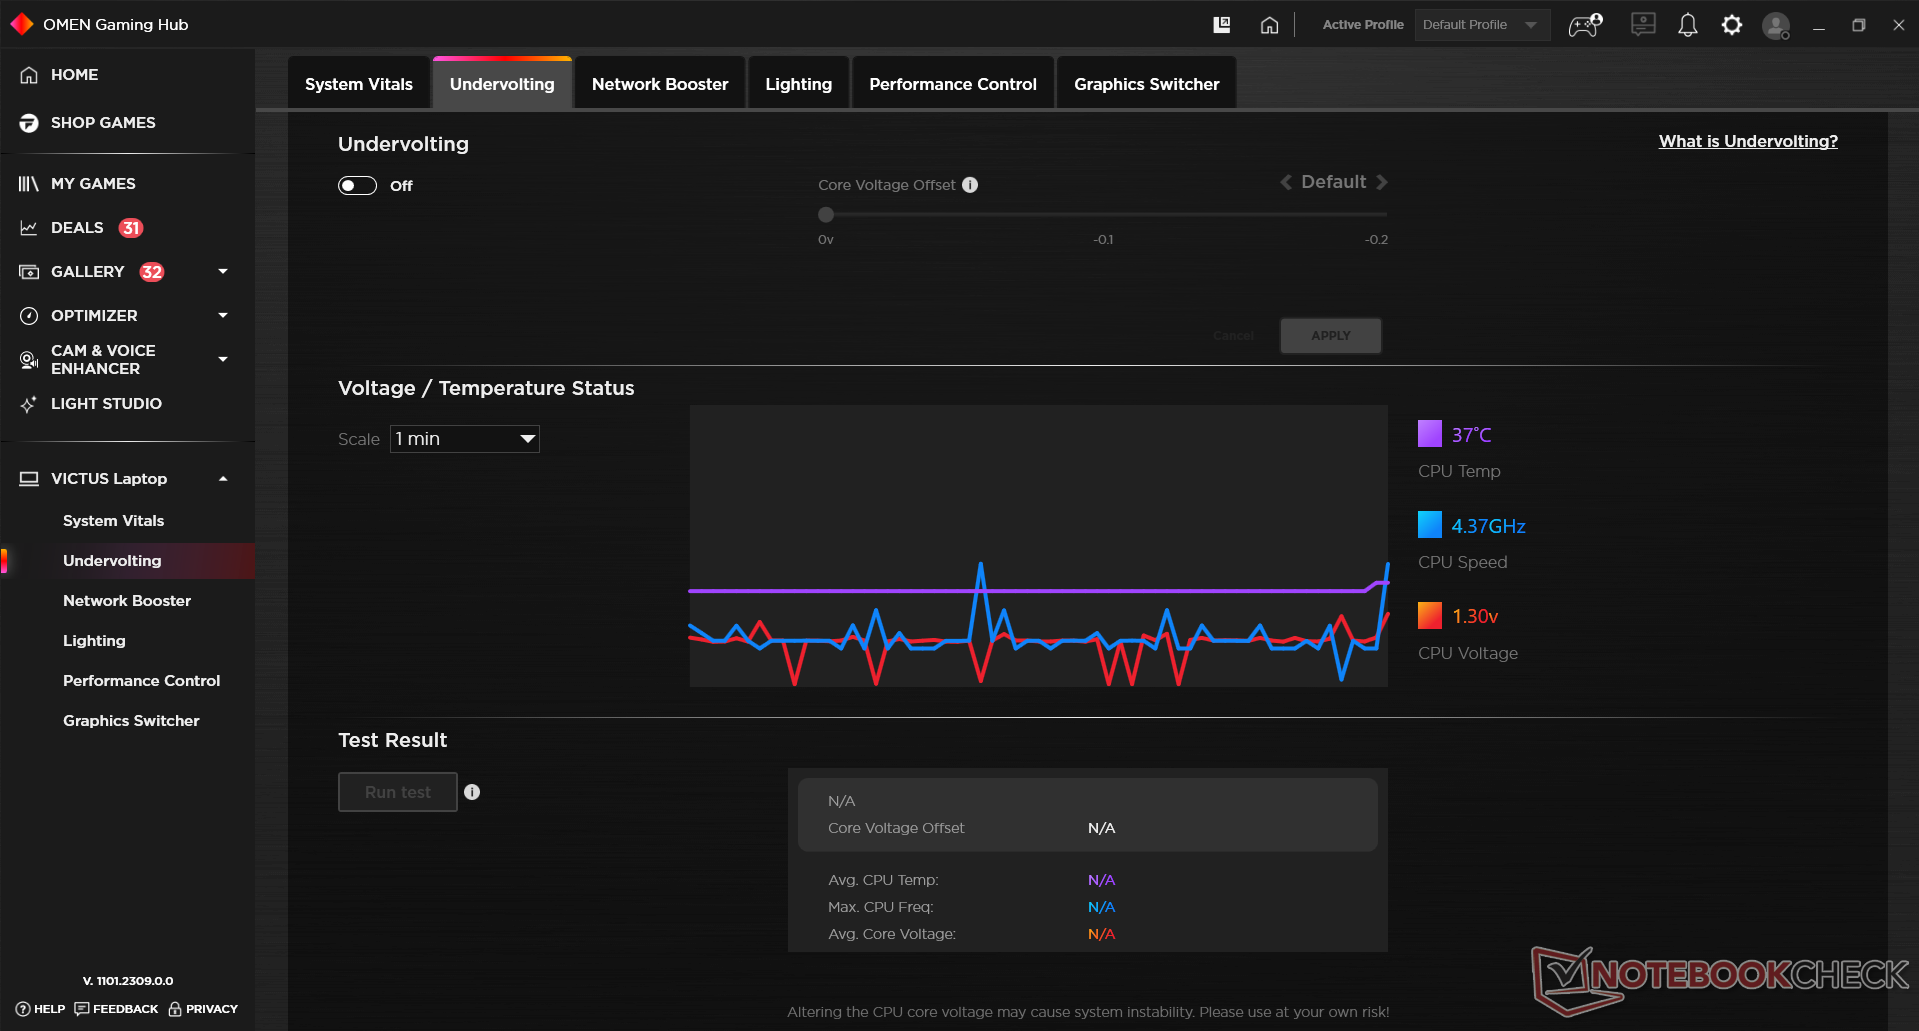The height and width of the screenshot is (1031, 1919).
Task: Open the game controller notification icon
Action: [1585, 25]
